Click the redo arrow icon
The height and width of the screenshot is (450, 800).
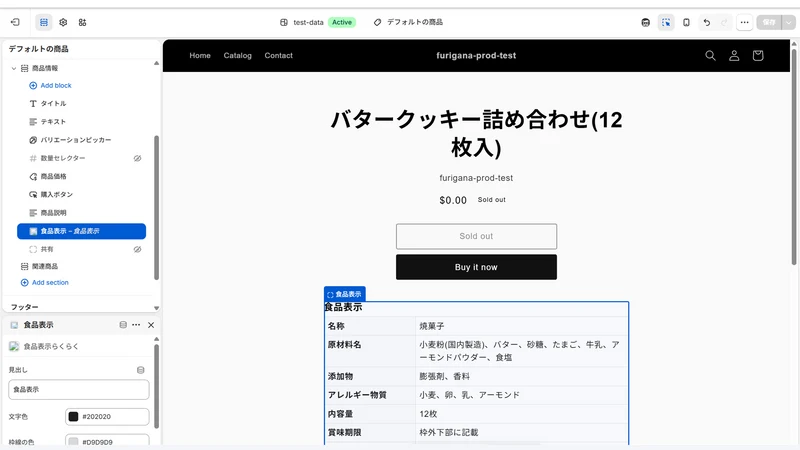click(x=724, y=22)
